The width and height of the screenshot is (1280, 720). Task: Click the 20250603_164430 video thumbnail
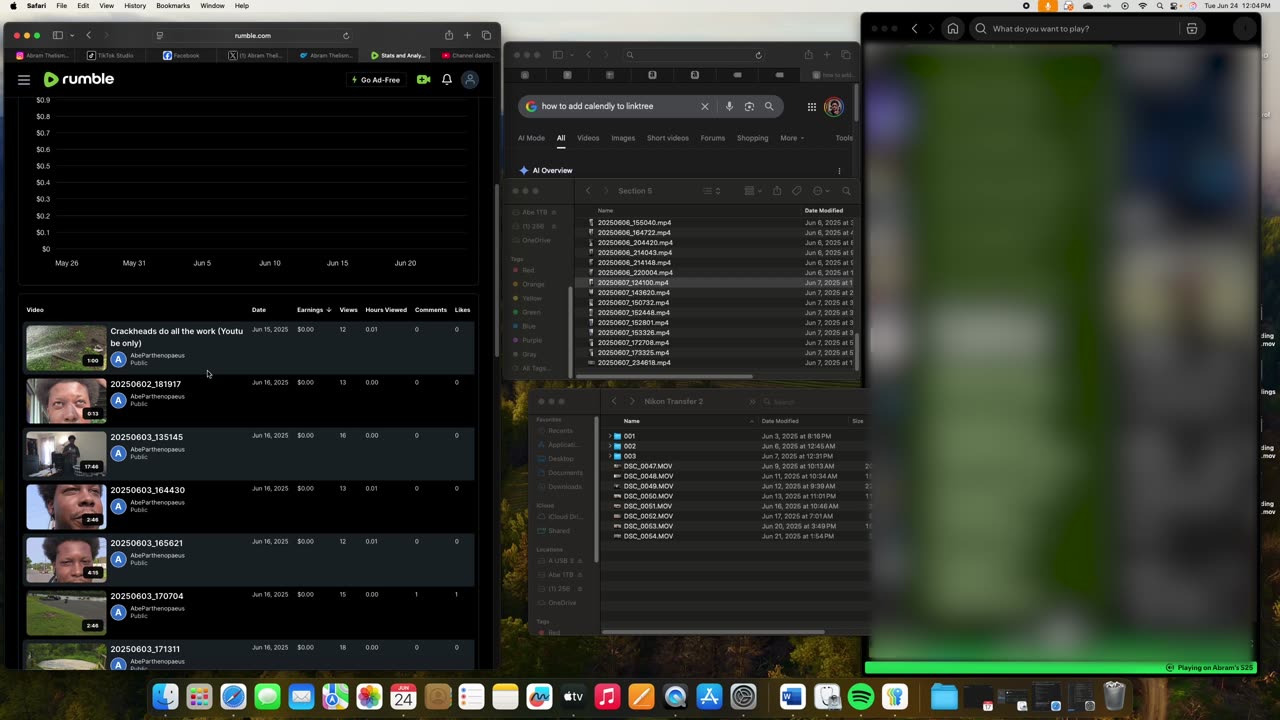[66, 506]
